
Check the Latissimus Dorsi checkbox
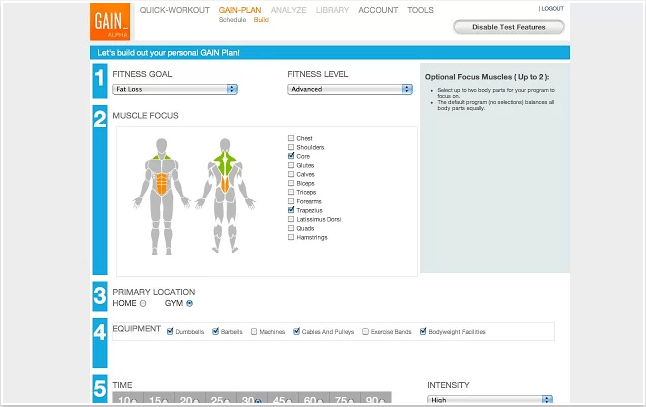click(x=291, y=219)
